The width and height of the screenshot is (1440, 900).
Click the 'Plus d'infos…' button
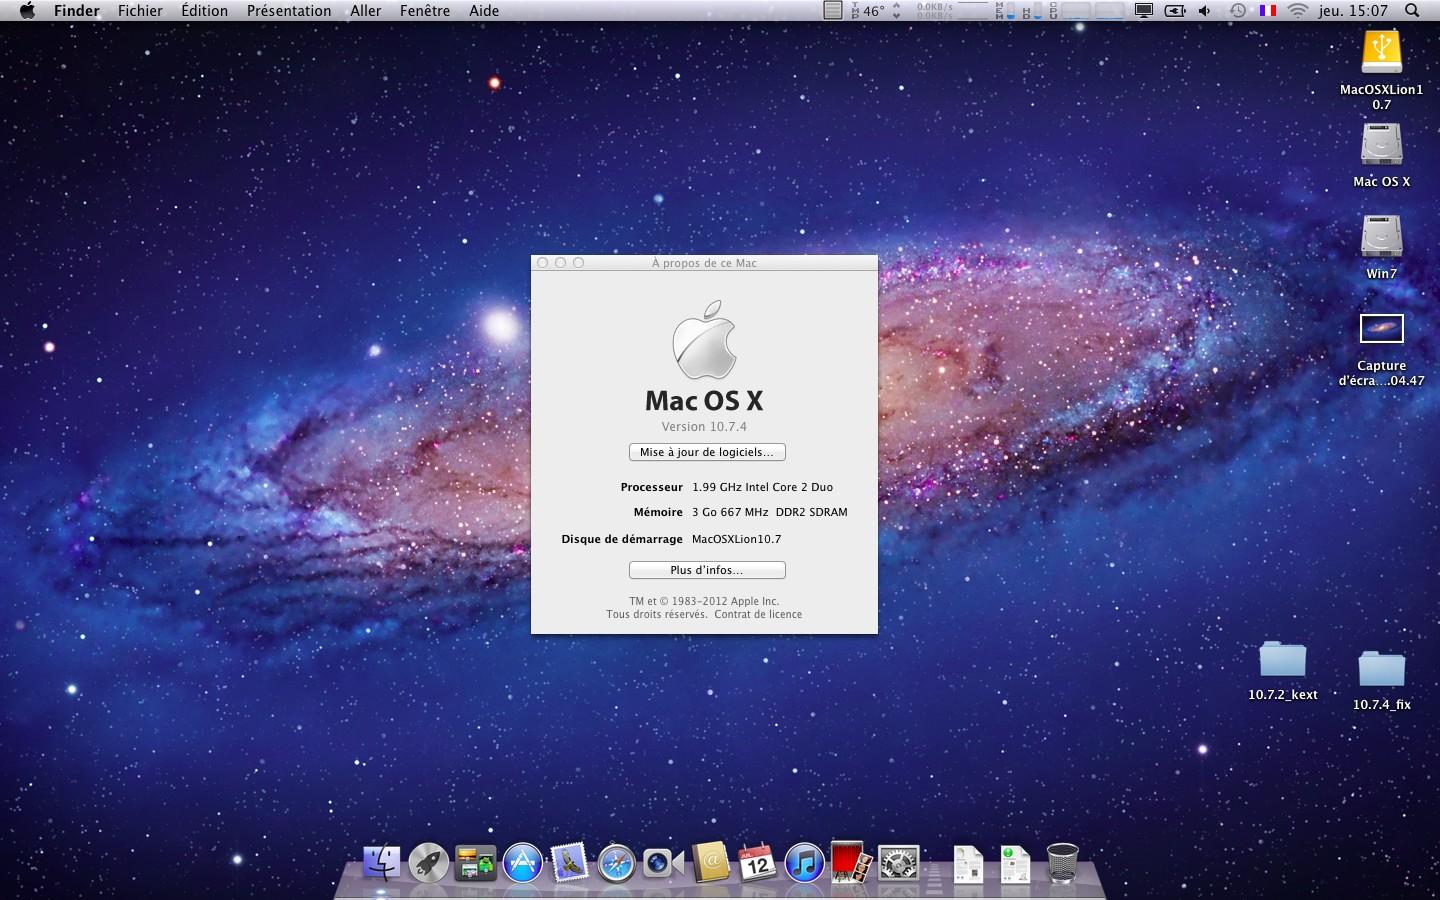pyautogui.click(x=707, y=570)
